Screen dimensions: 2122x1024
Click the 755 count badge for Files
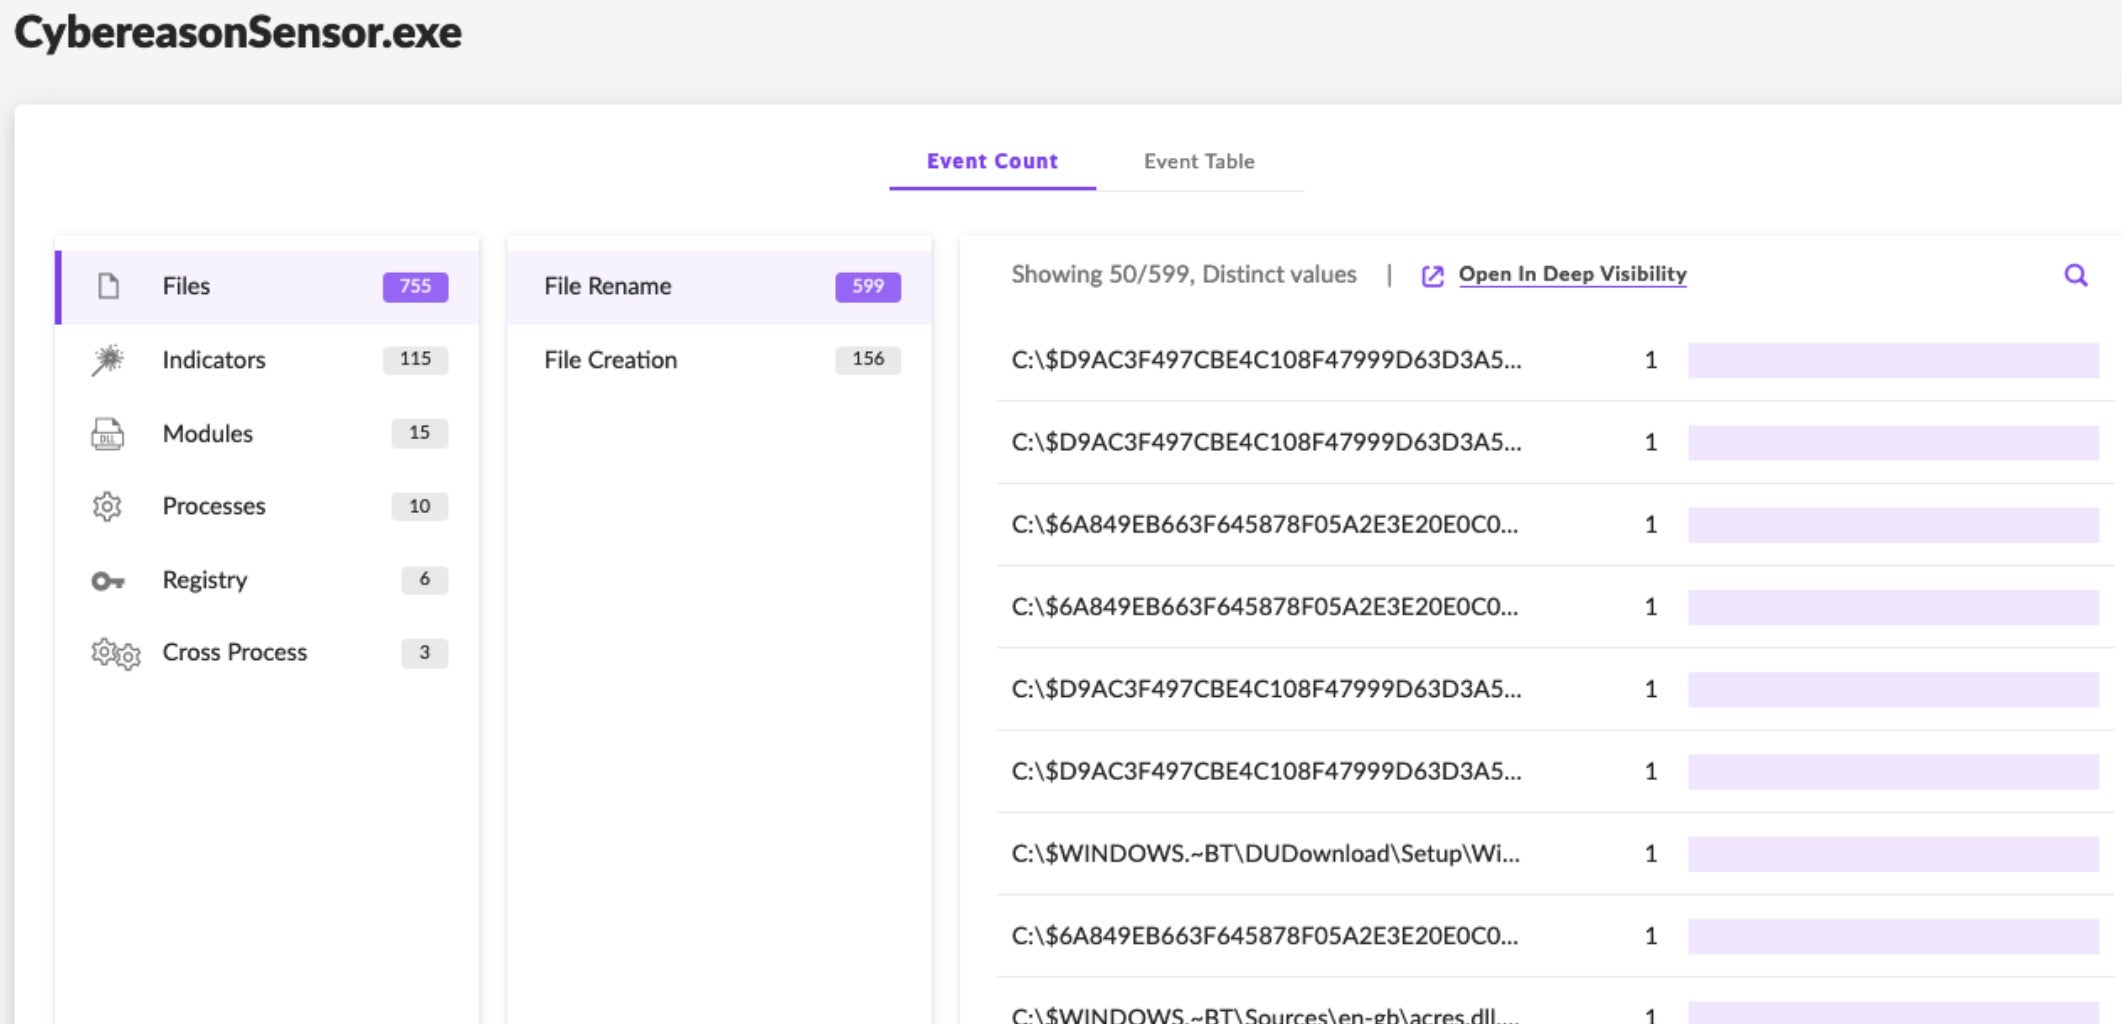pyautogui.click(x=415, y=286)
